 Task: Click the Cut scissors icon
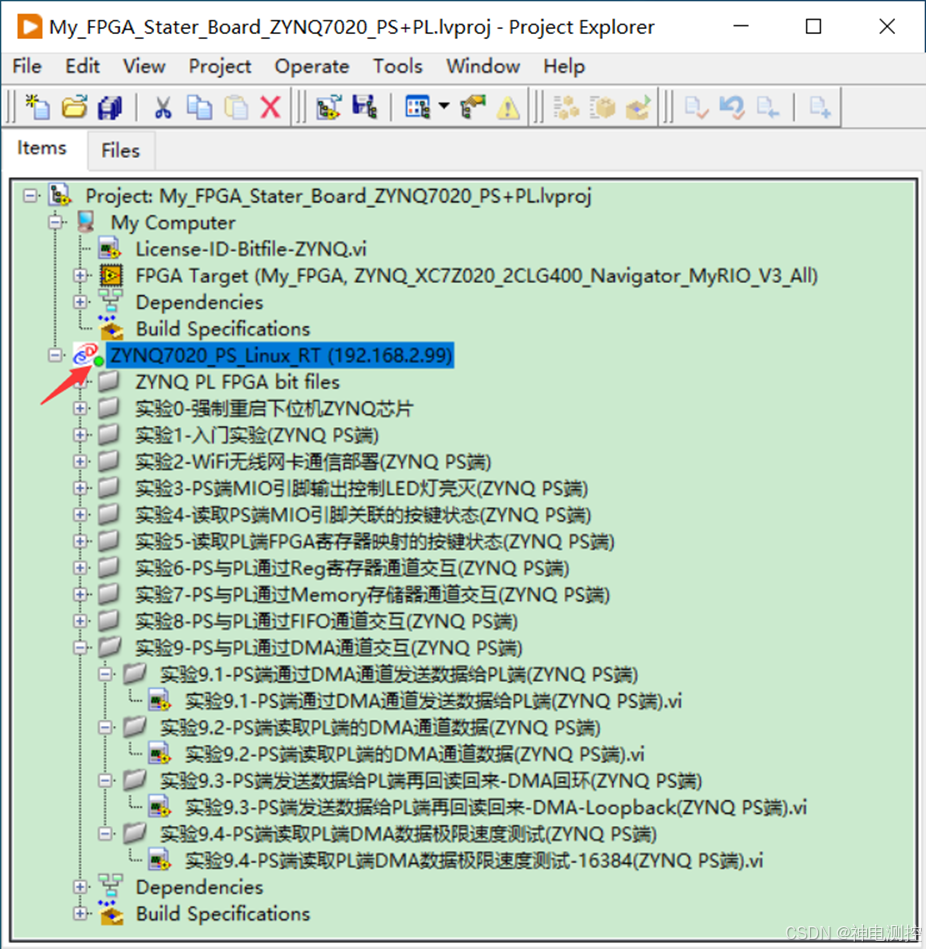pos(162,107)
